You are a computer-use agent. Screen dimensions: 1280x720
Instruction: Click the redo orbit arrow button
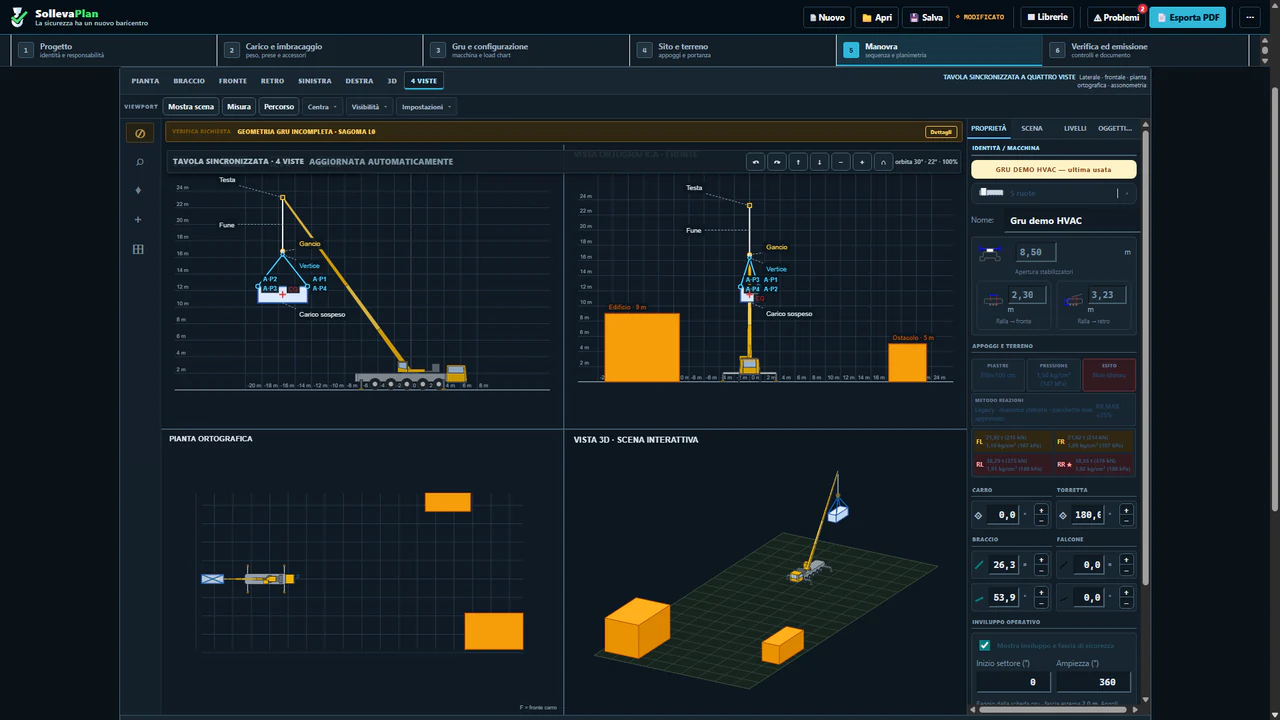coord(777,162)
